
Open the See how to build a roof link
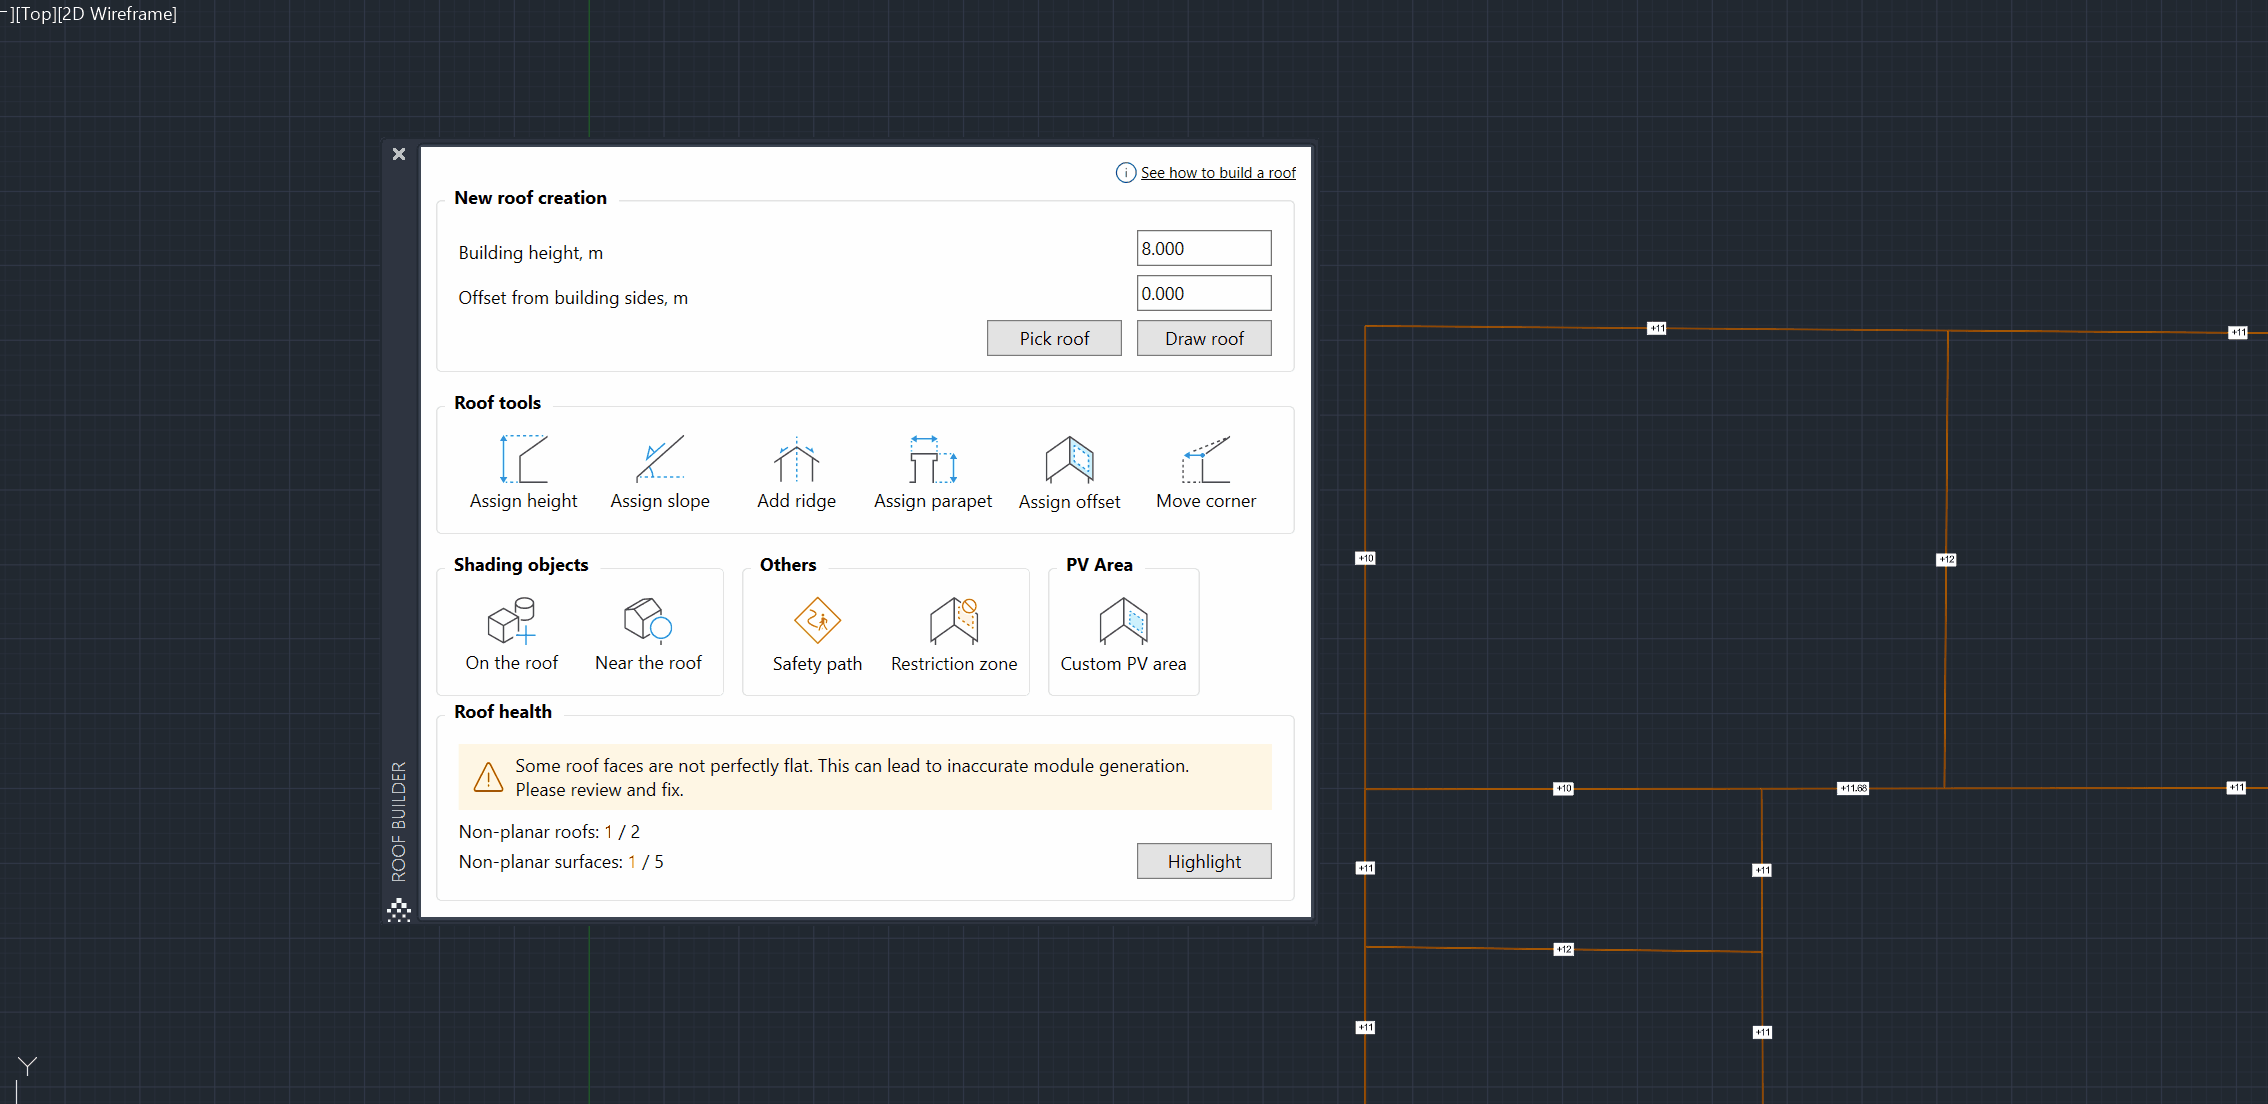[x=1218, y=172]
